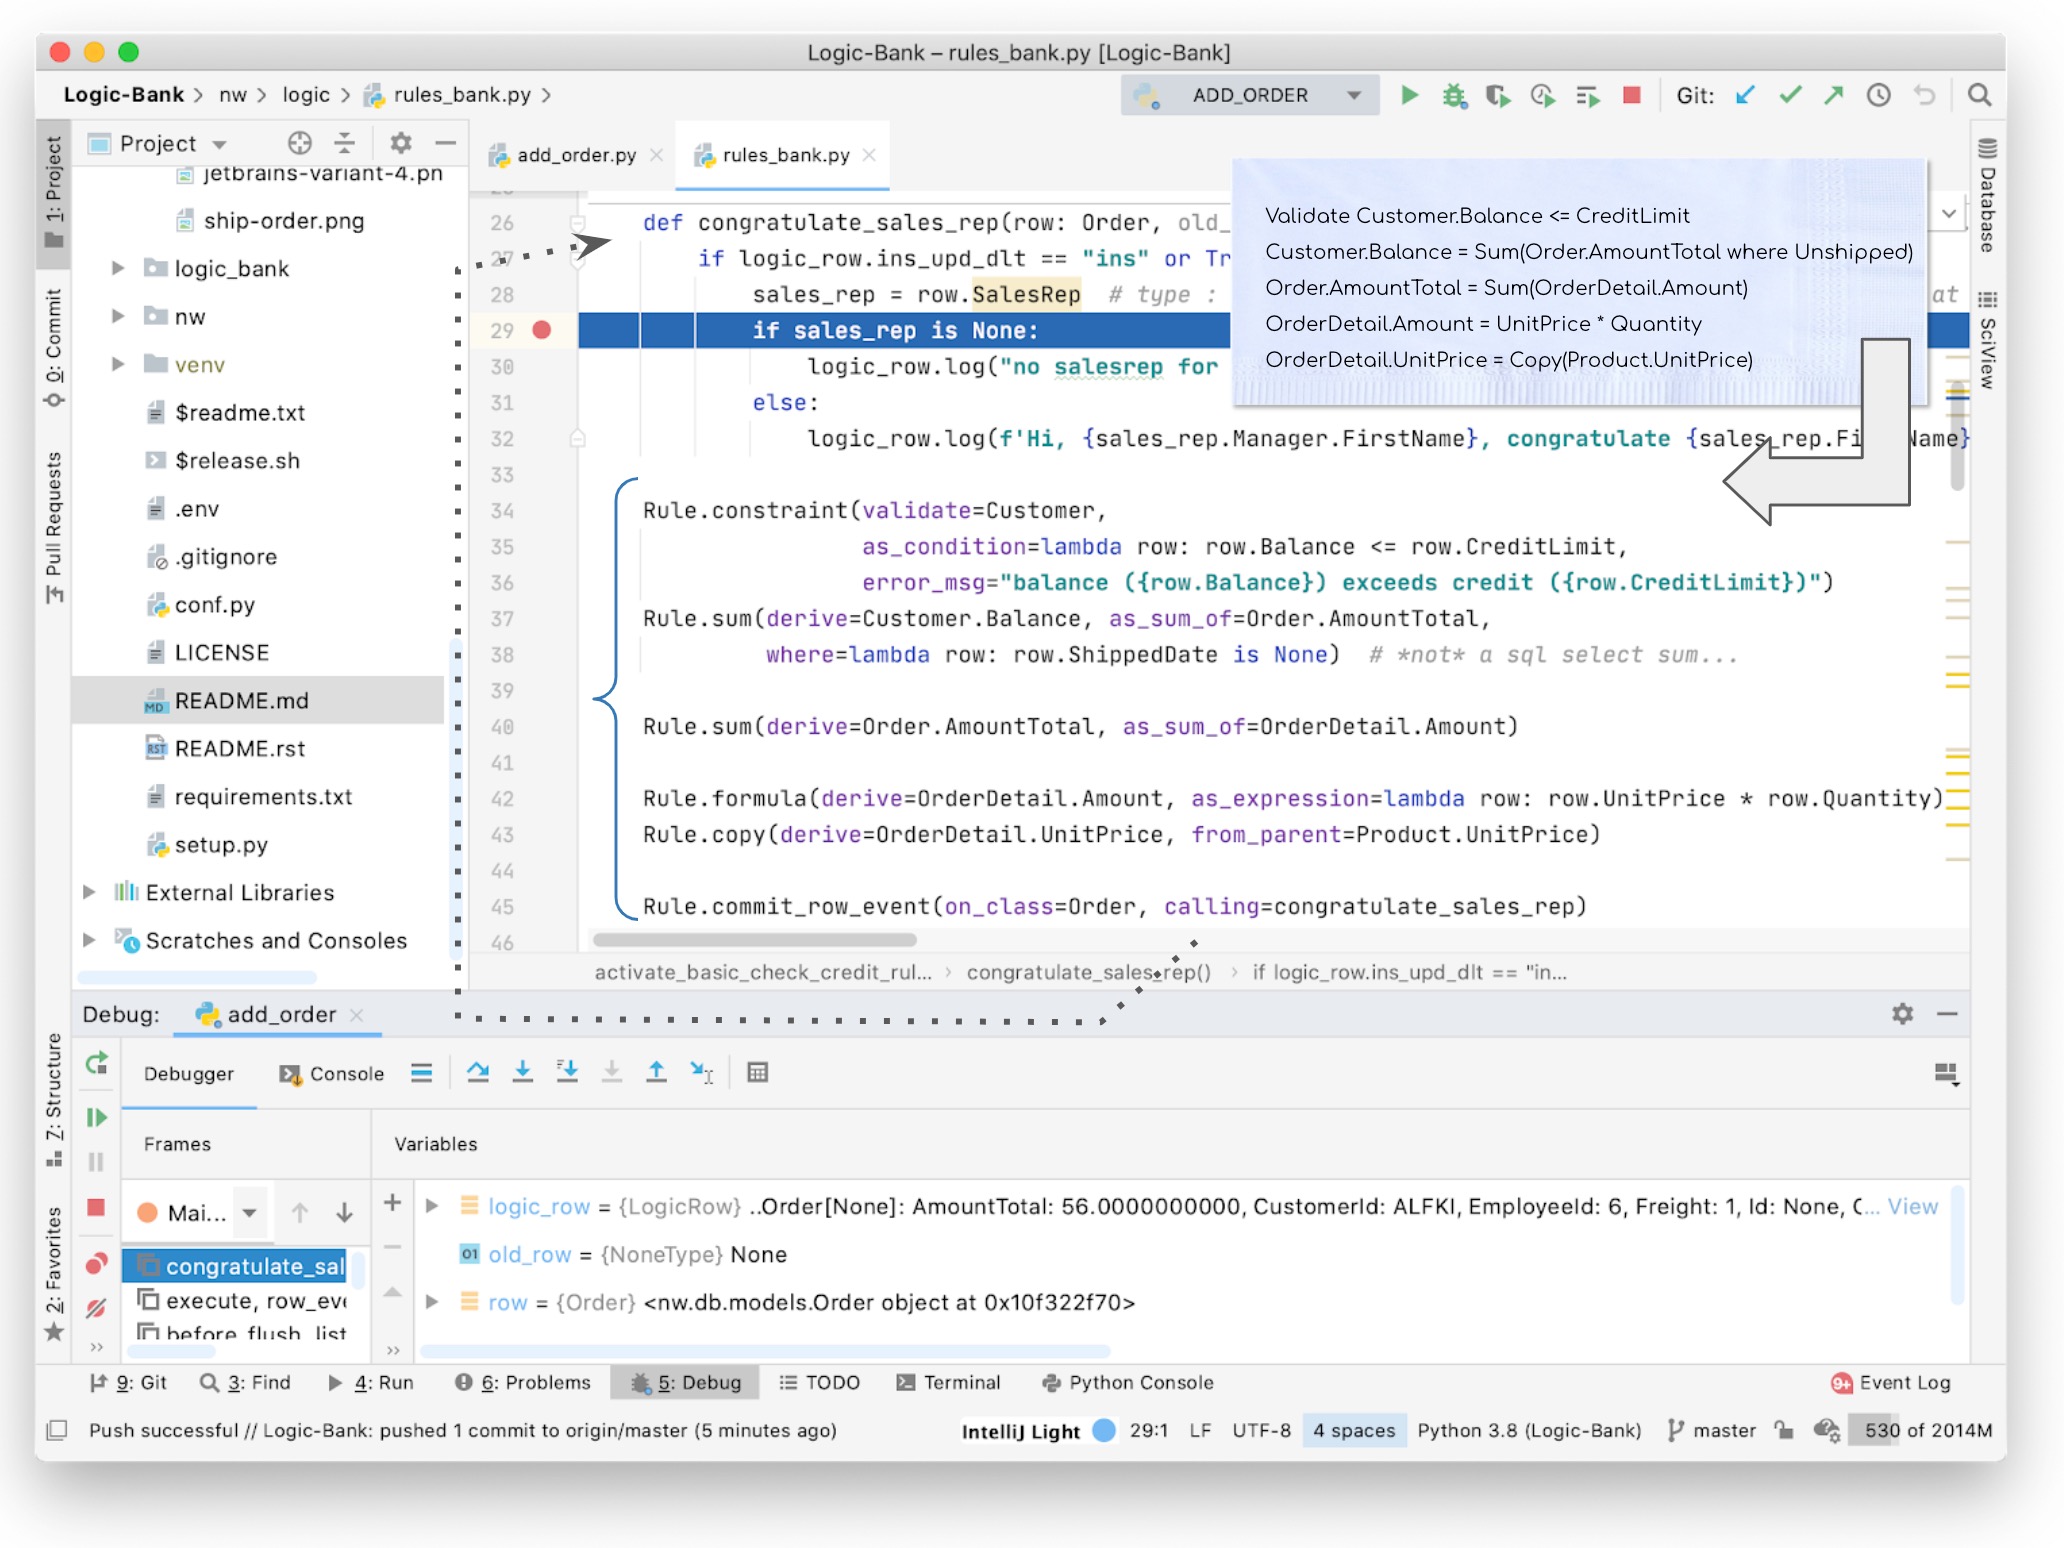
Task: Click Step Over in debugger toolbar
Action: (x=478, y=1072)
